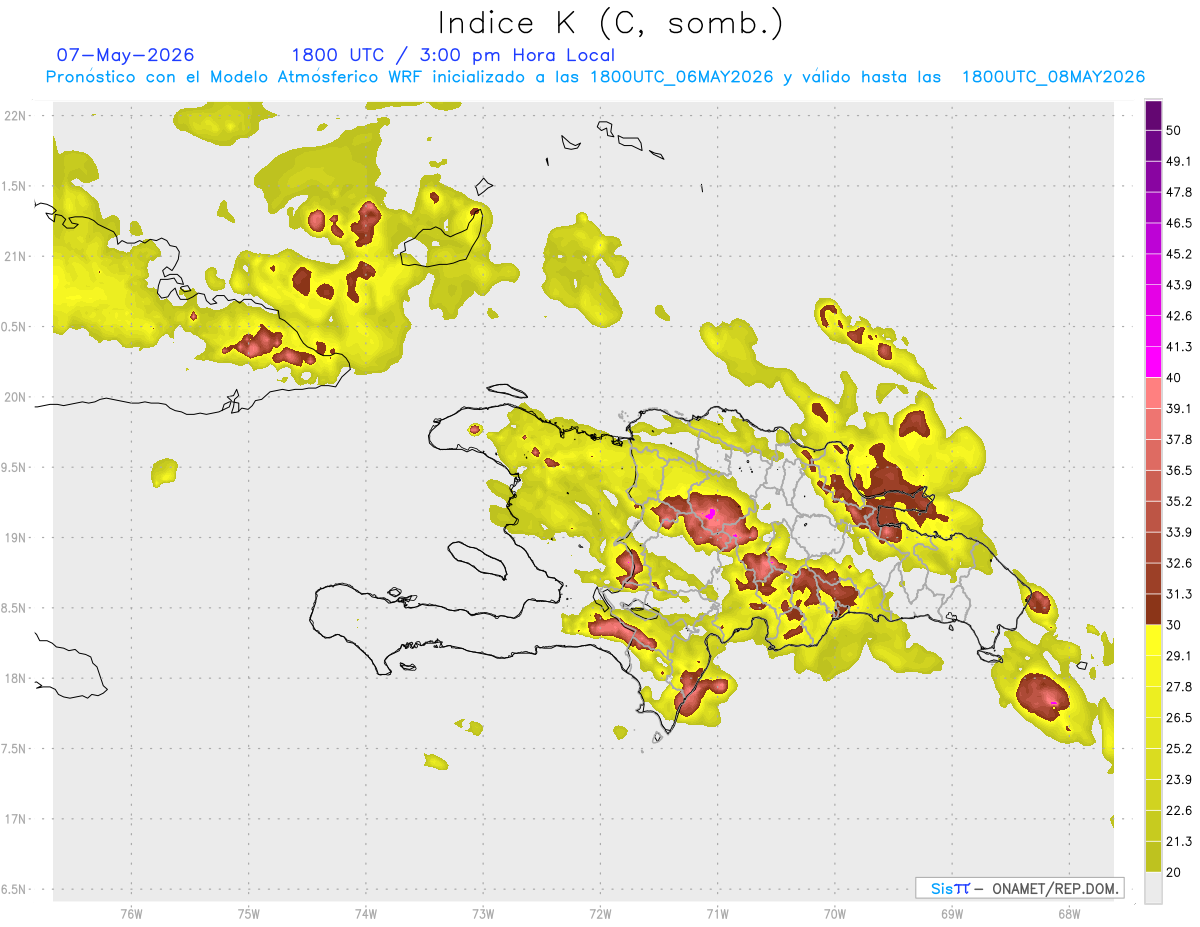Click the 07-May-2026 date label
This screenshot has width=1200, height=927.
tap(126, 55)
